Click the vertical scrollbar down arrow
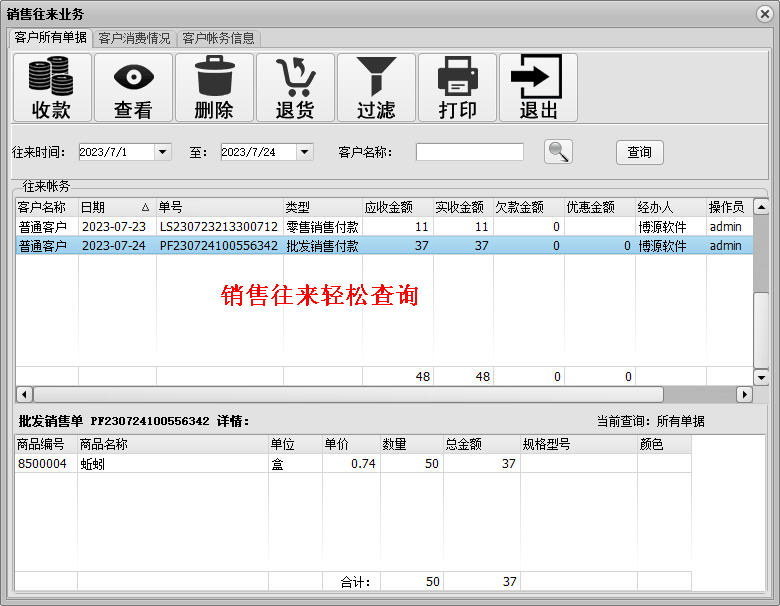Screen dimensions: 780x606 (761, 377)
